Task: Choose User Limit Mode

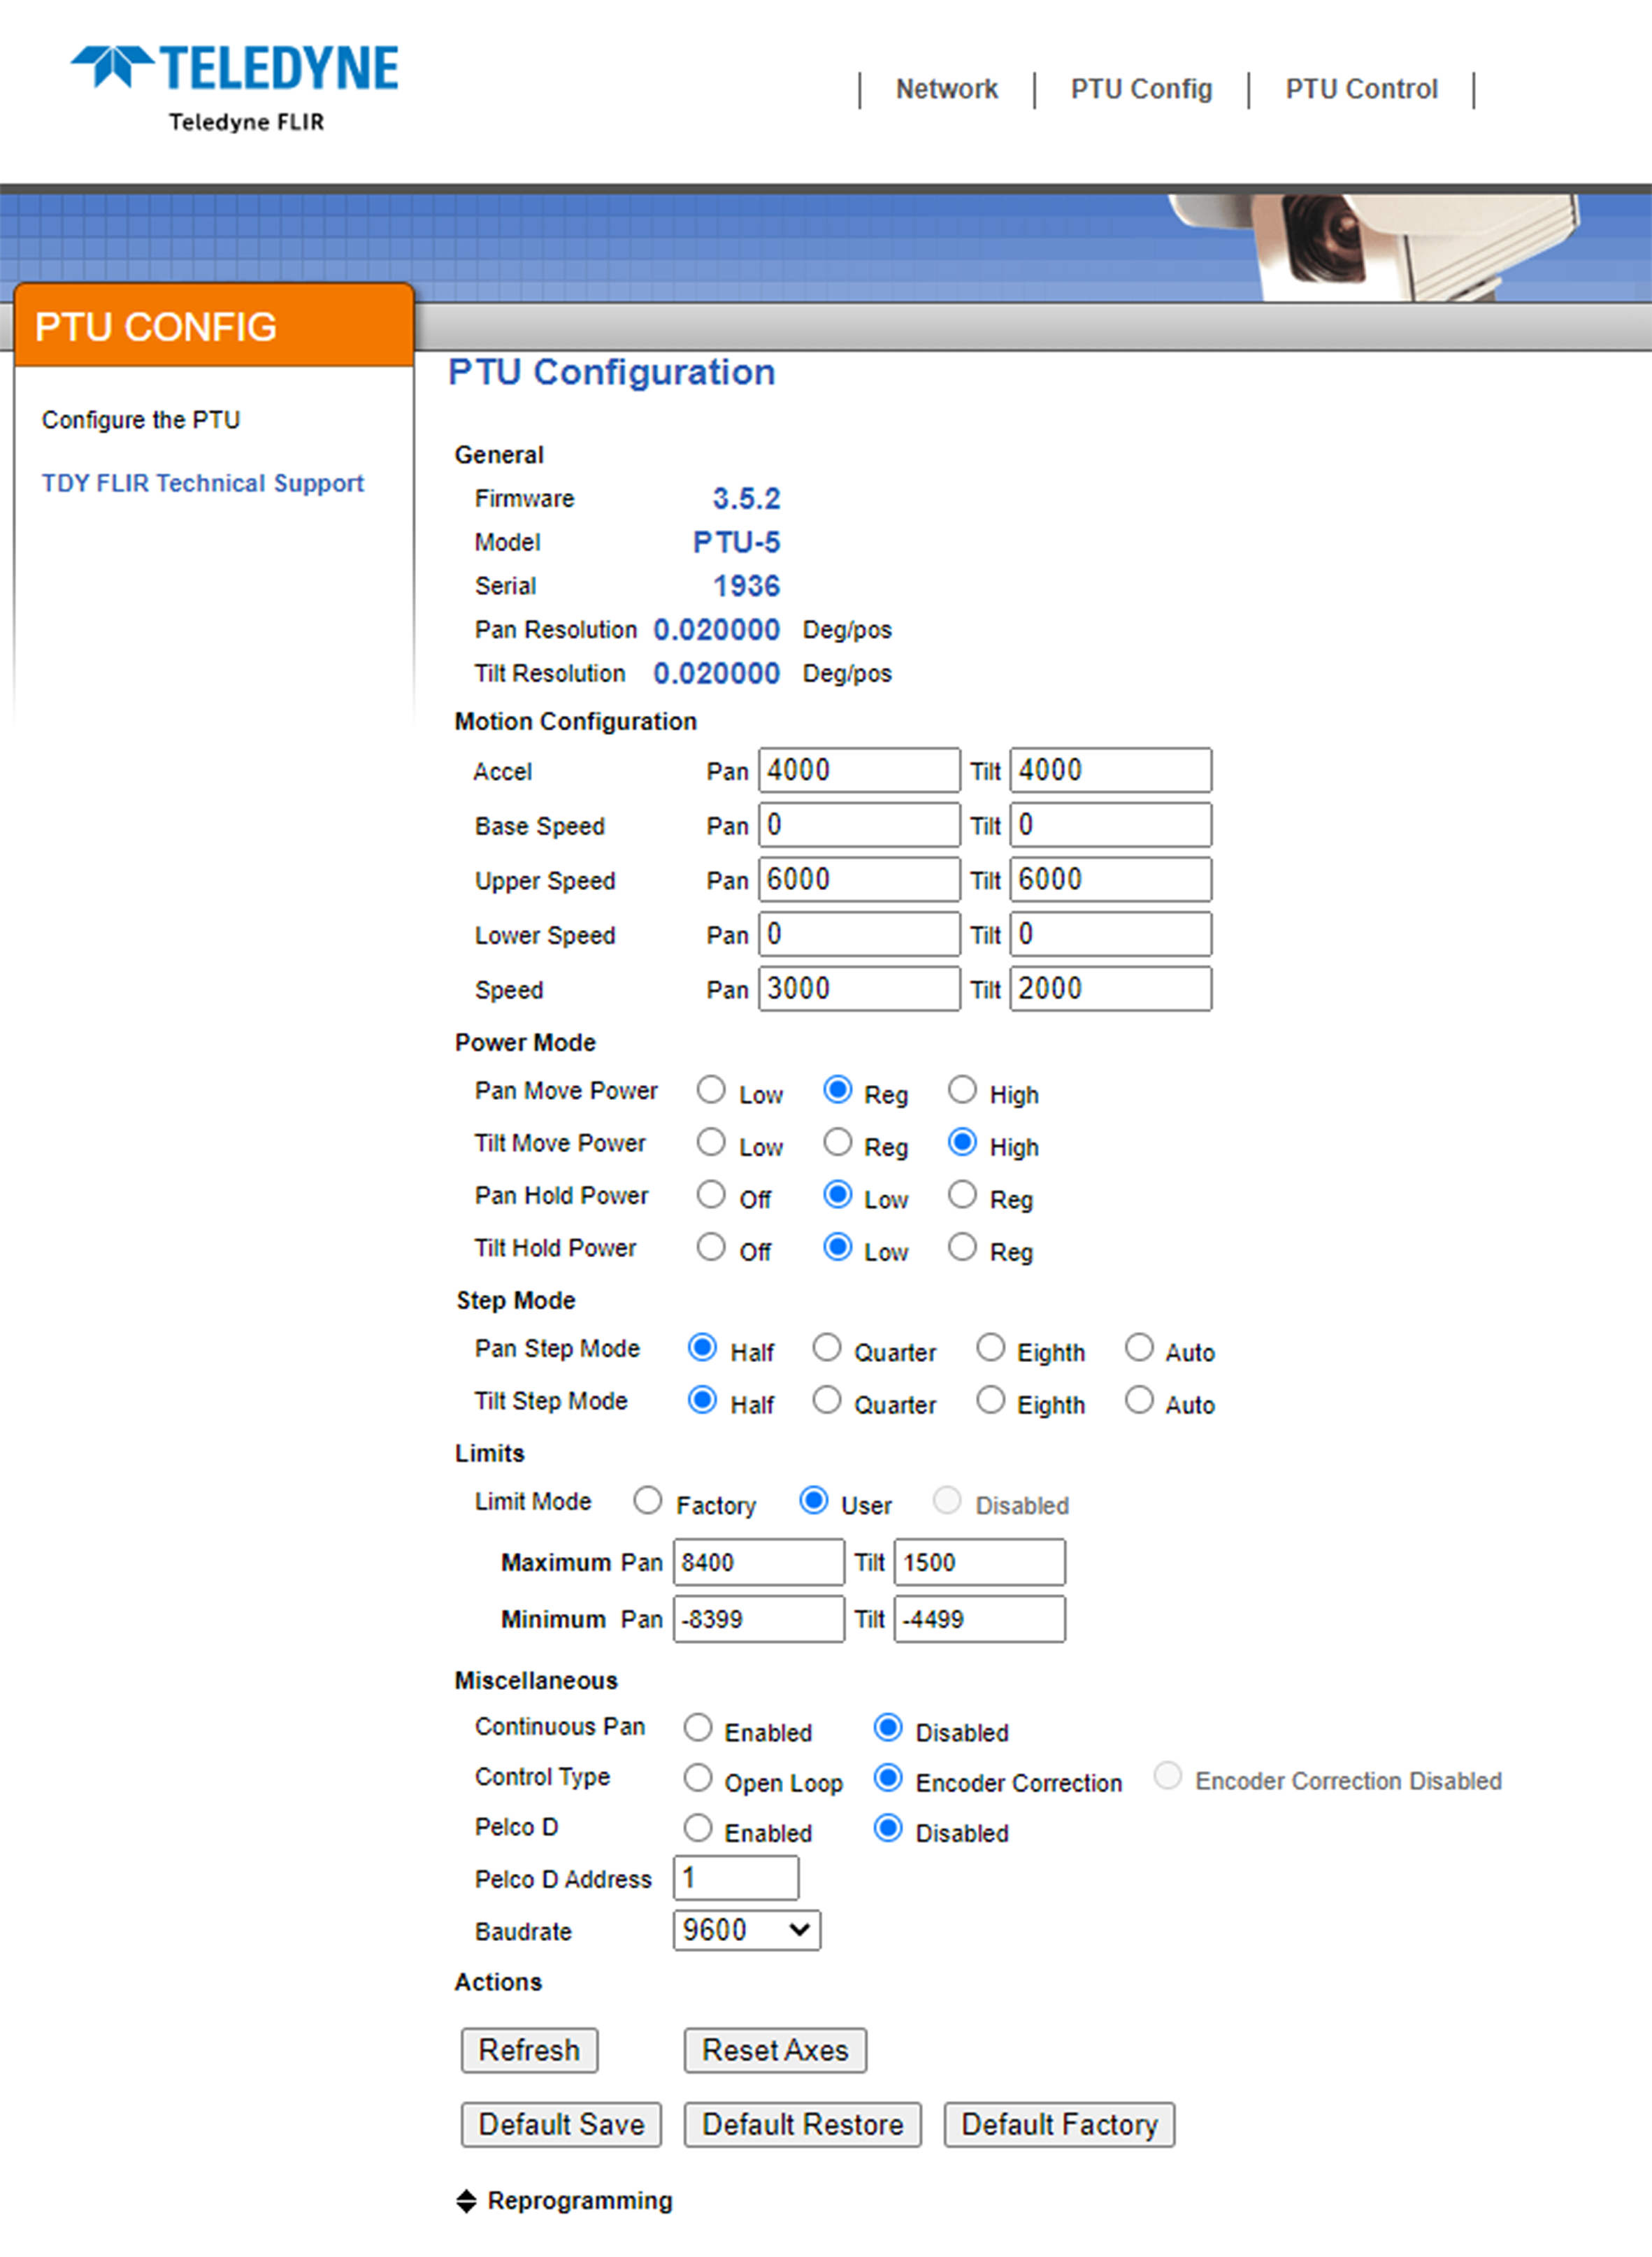Action: click(x=814, y=1500)
